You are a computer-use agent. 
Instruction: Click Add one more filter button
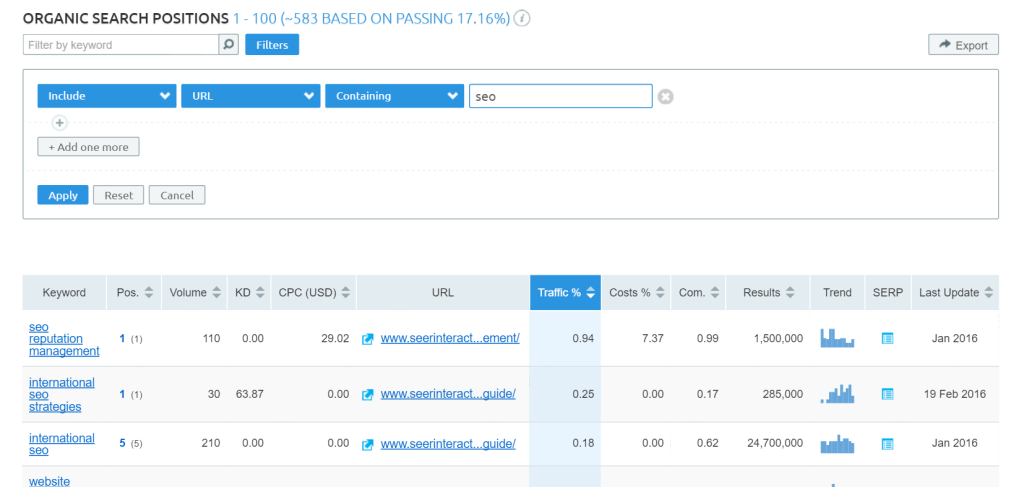pyautogui.click(x=88, y=147)
